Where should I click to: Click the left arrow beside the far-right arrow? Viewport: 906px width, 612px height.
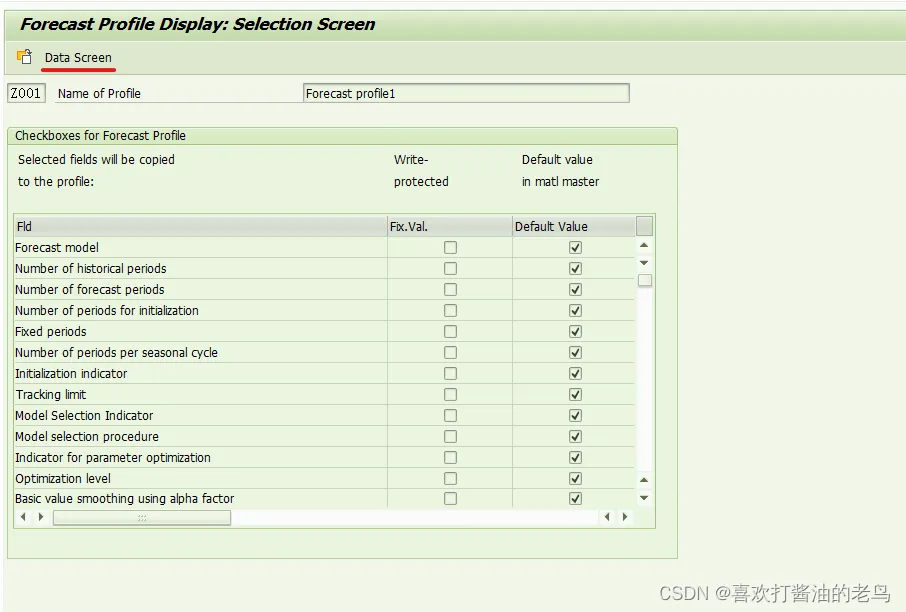[x=608, y=517]
